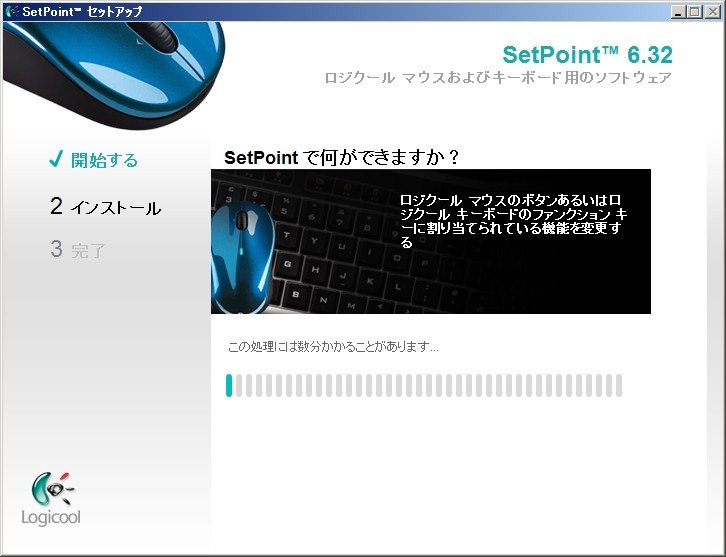Click the SetPoint icon in title bar

click(12, 11)
